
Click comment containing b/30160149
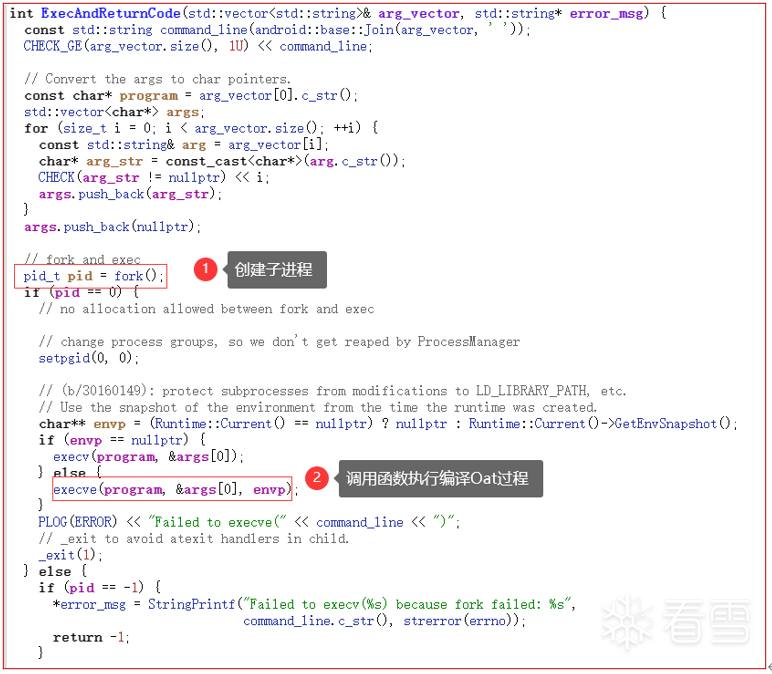(332, 391)
